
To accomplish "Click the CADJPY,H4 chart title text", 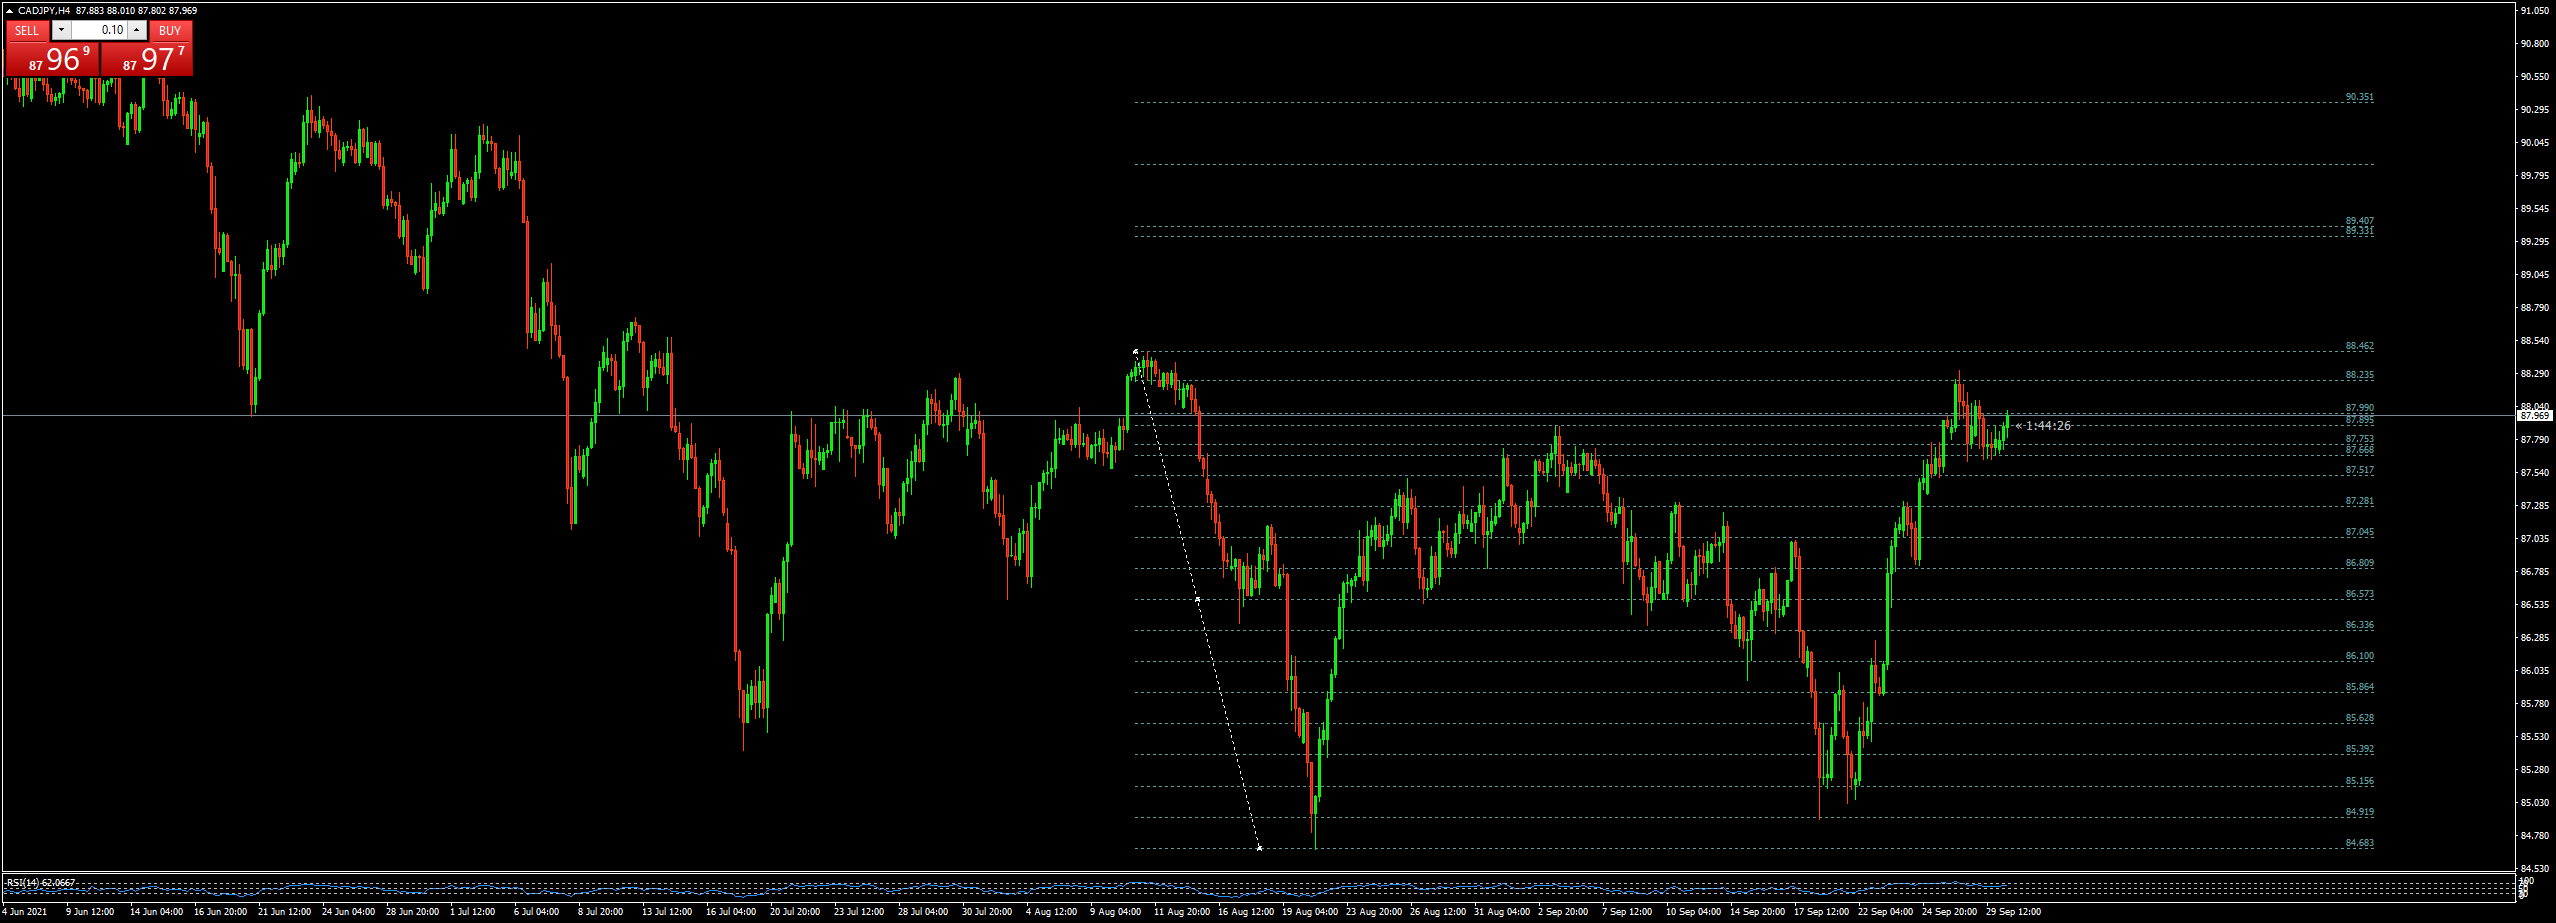I will (44, 11).
